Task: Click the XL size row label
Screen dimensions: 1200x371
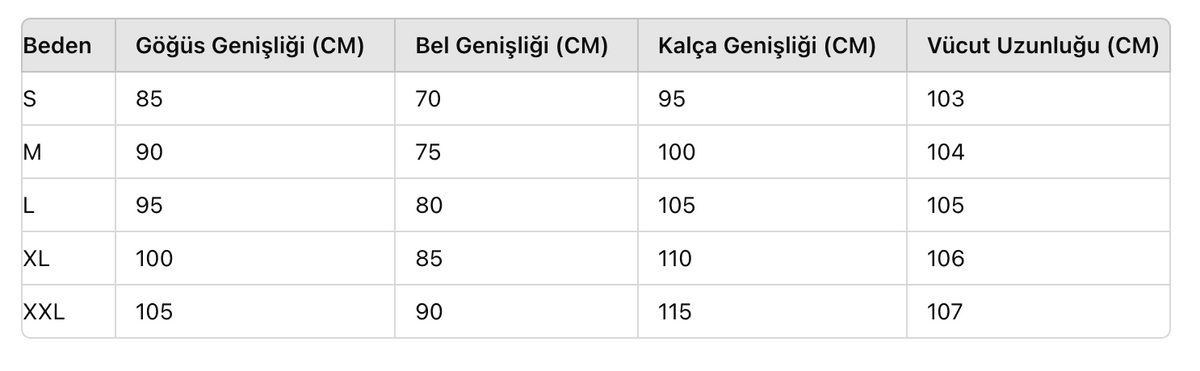Action: coord(36,259)
